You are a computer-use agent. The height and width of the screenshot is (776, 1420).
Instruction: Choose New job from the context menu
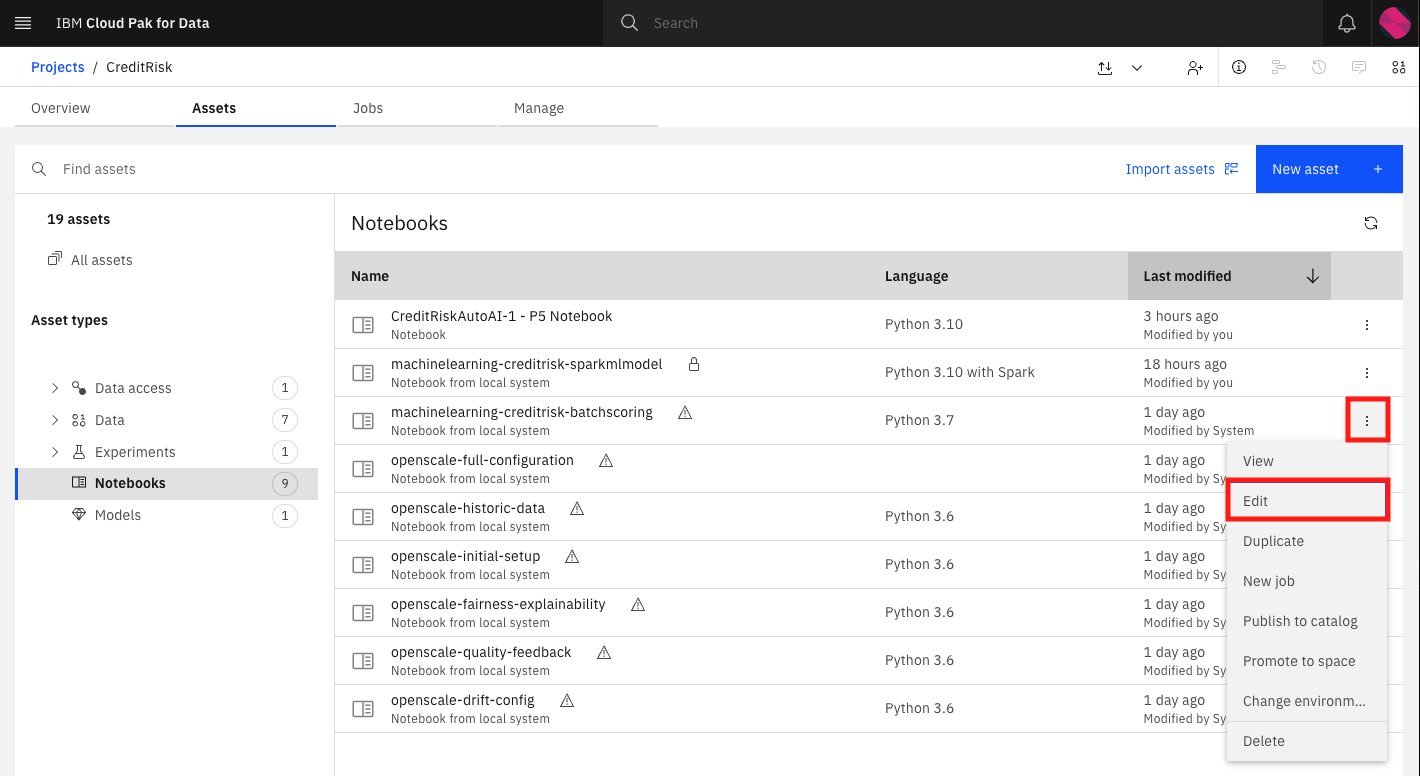coord(1307,581)
